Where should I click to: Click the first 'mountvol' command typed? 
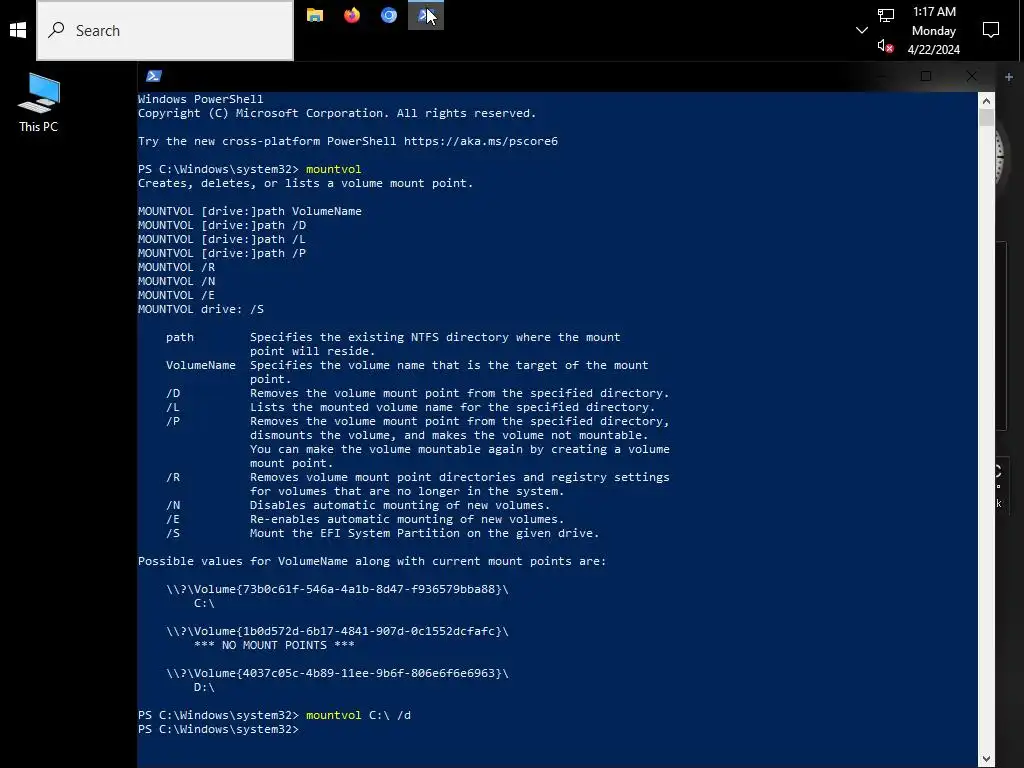tap(334, 169)
